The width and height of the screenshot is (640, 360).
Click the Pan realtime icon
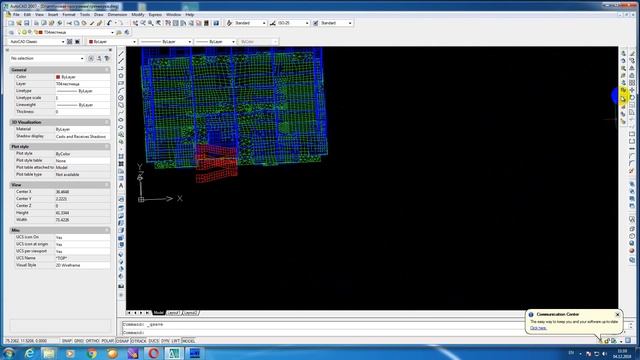tap(135, 23)
